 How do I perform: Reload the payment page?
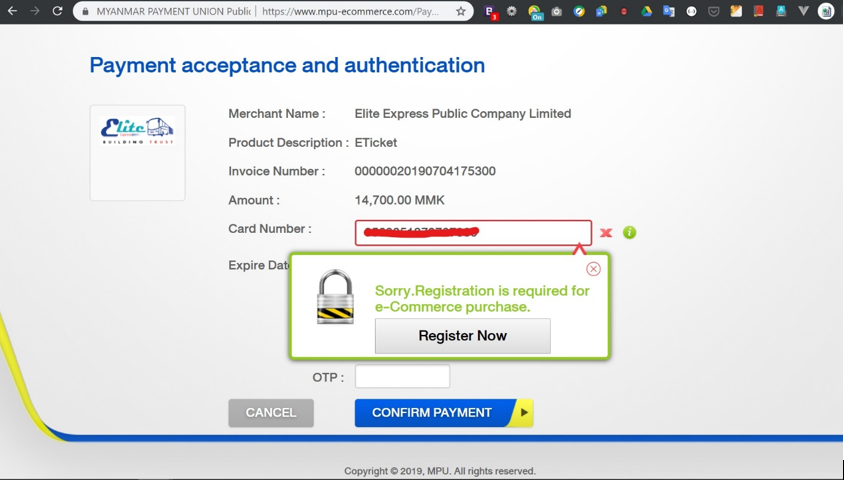pyautogui.click(x=57, y=11)
